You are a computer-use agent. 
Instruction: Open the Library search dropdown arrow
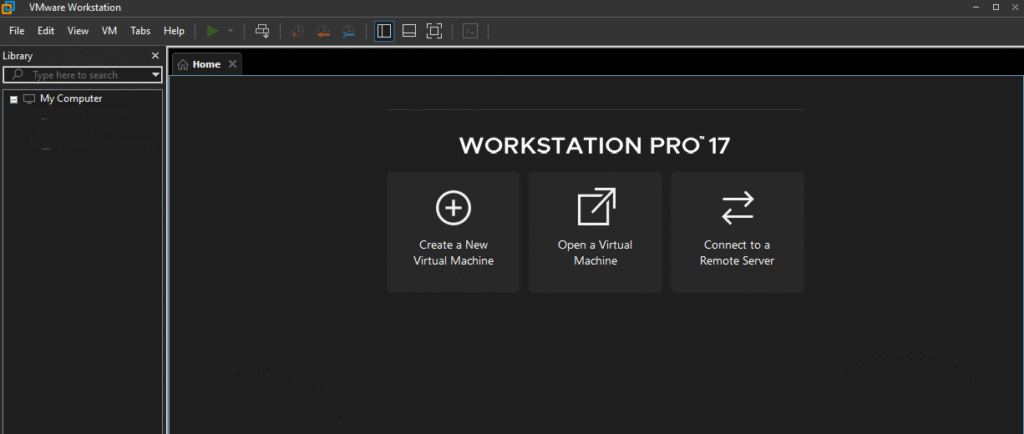(155, 75)
